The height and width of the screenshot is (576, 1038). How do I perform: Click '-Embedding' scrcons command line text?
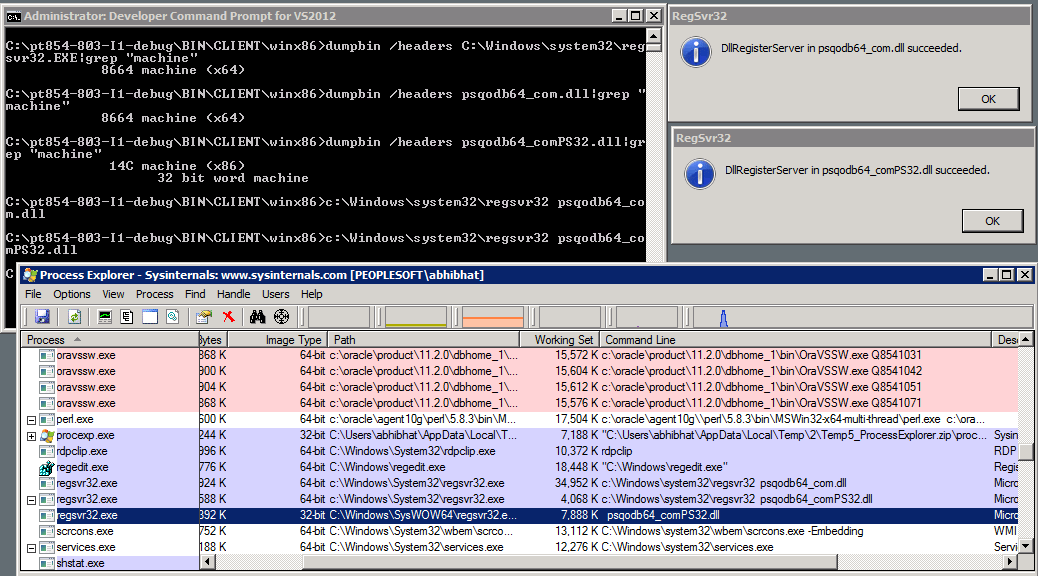835,532
